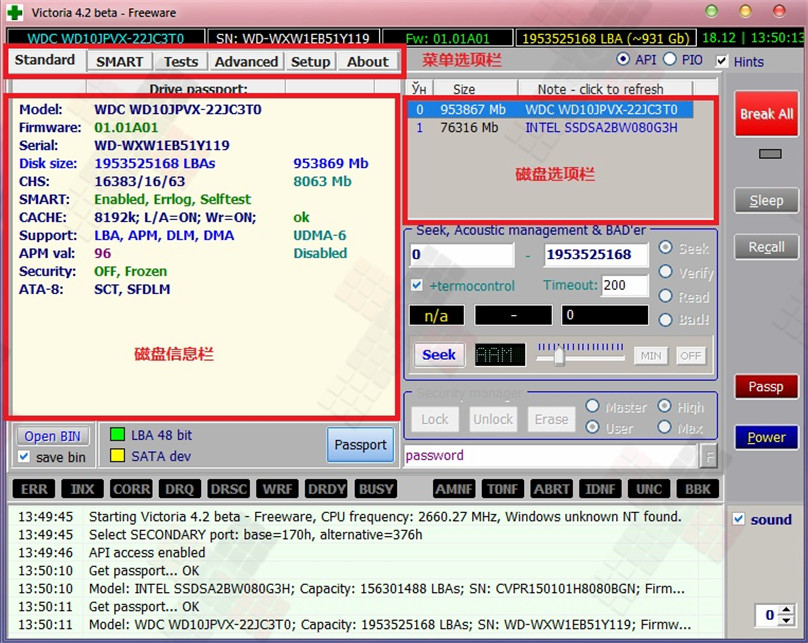Click the IDNF error indicator
The image size is (808, 643).
point(600,489)
